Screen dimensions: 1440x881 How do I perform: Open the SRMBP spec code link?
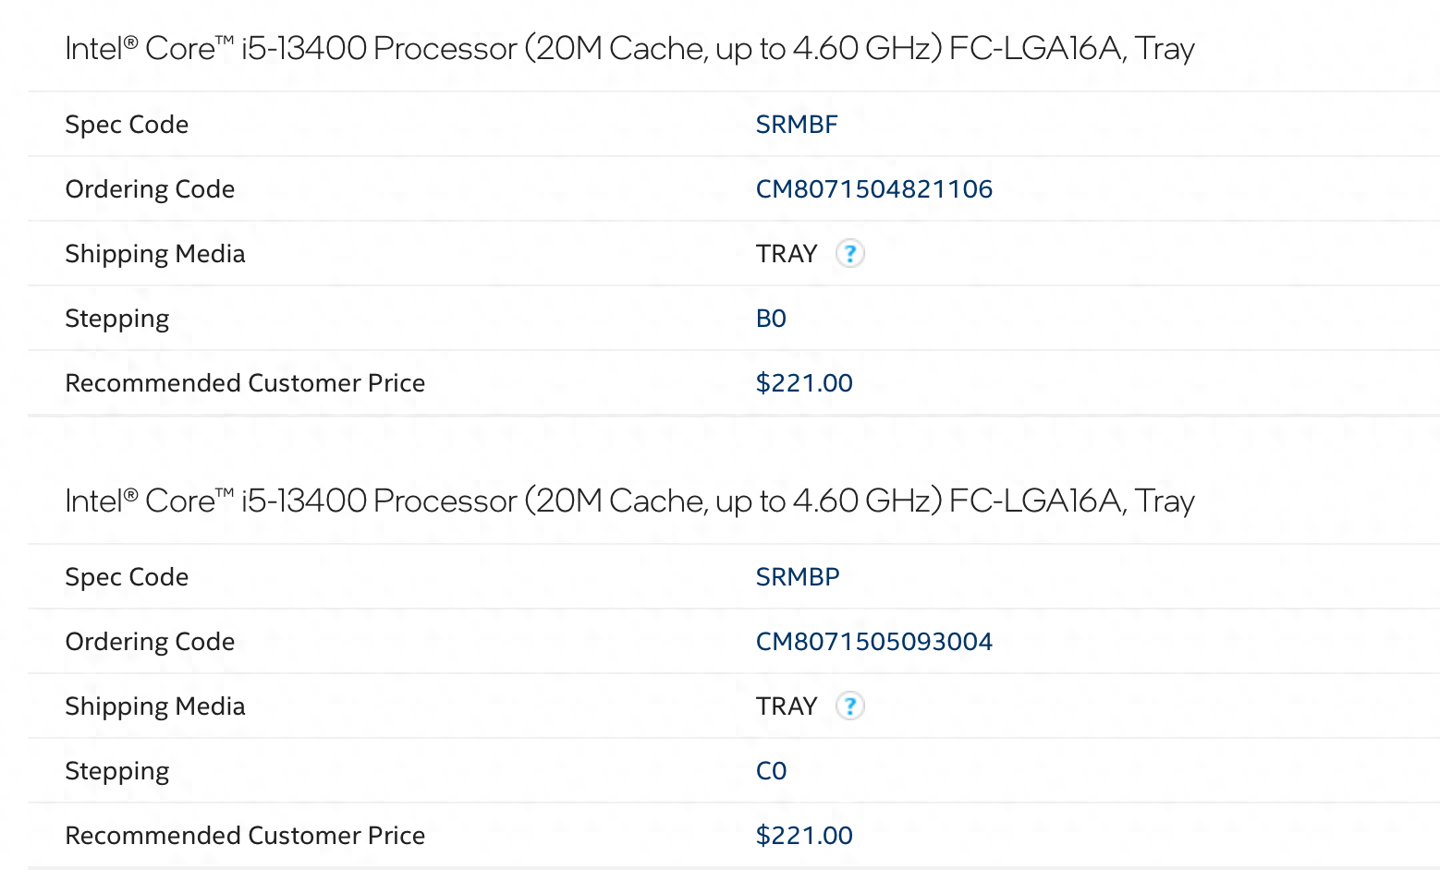point(797,577)
